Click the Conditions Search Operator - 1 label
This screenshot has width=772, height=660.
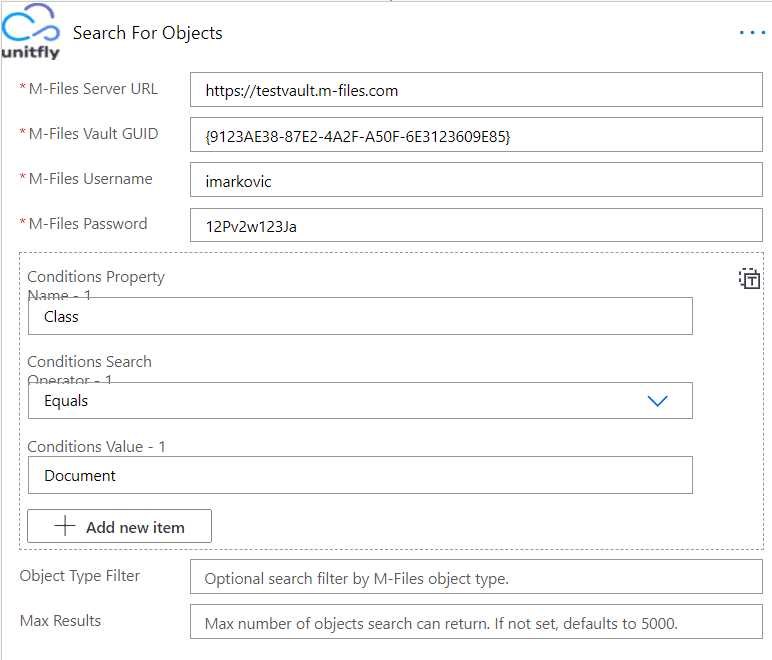[x=89, y=369]
